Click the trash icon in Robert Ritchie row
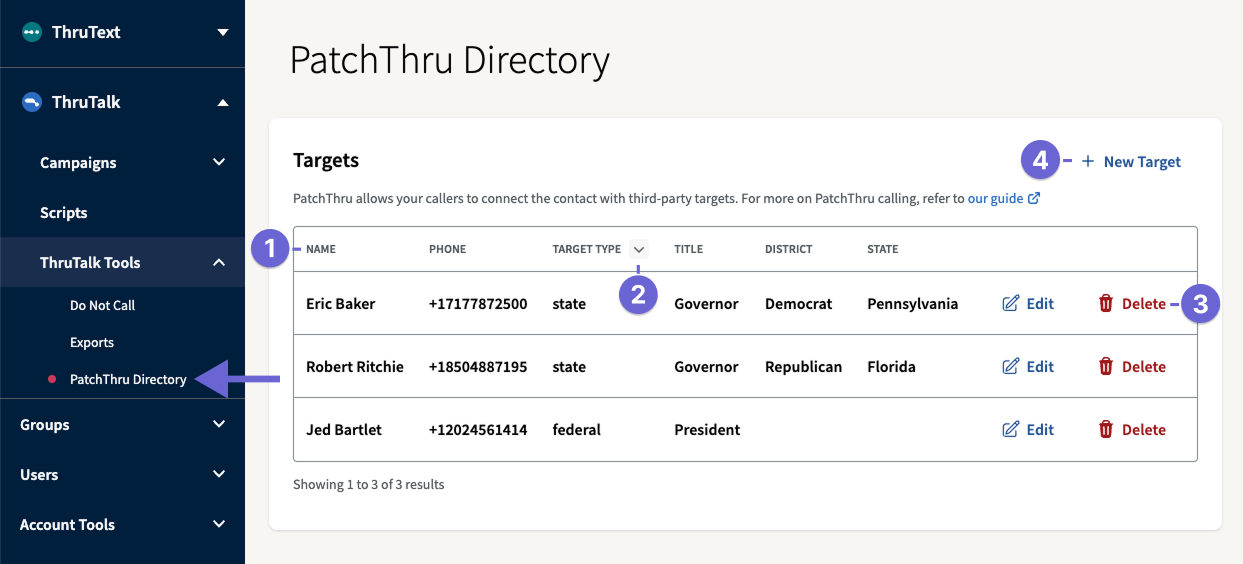 click(1106, 366)
